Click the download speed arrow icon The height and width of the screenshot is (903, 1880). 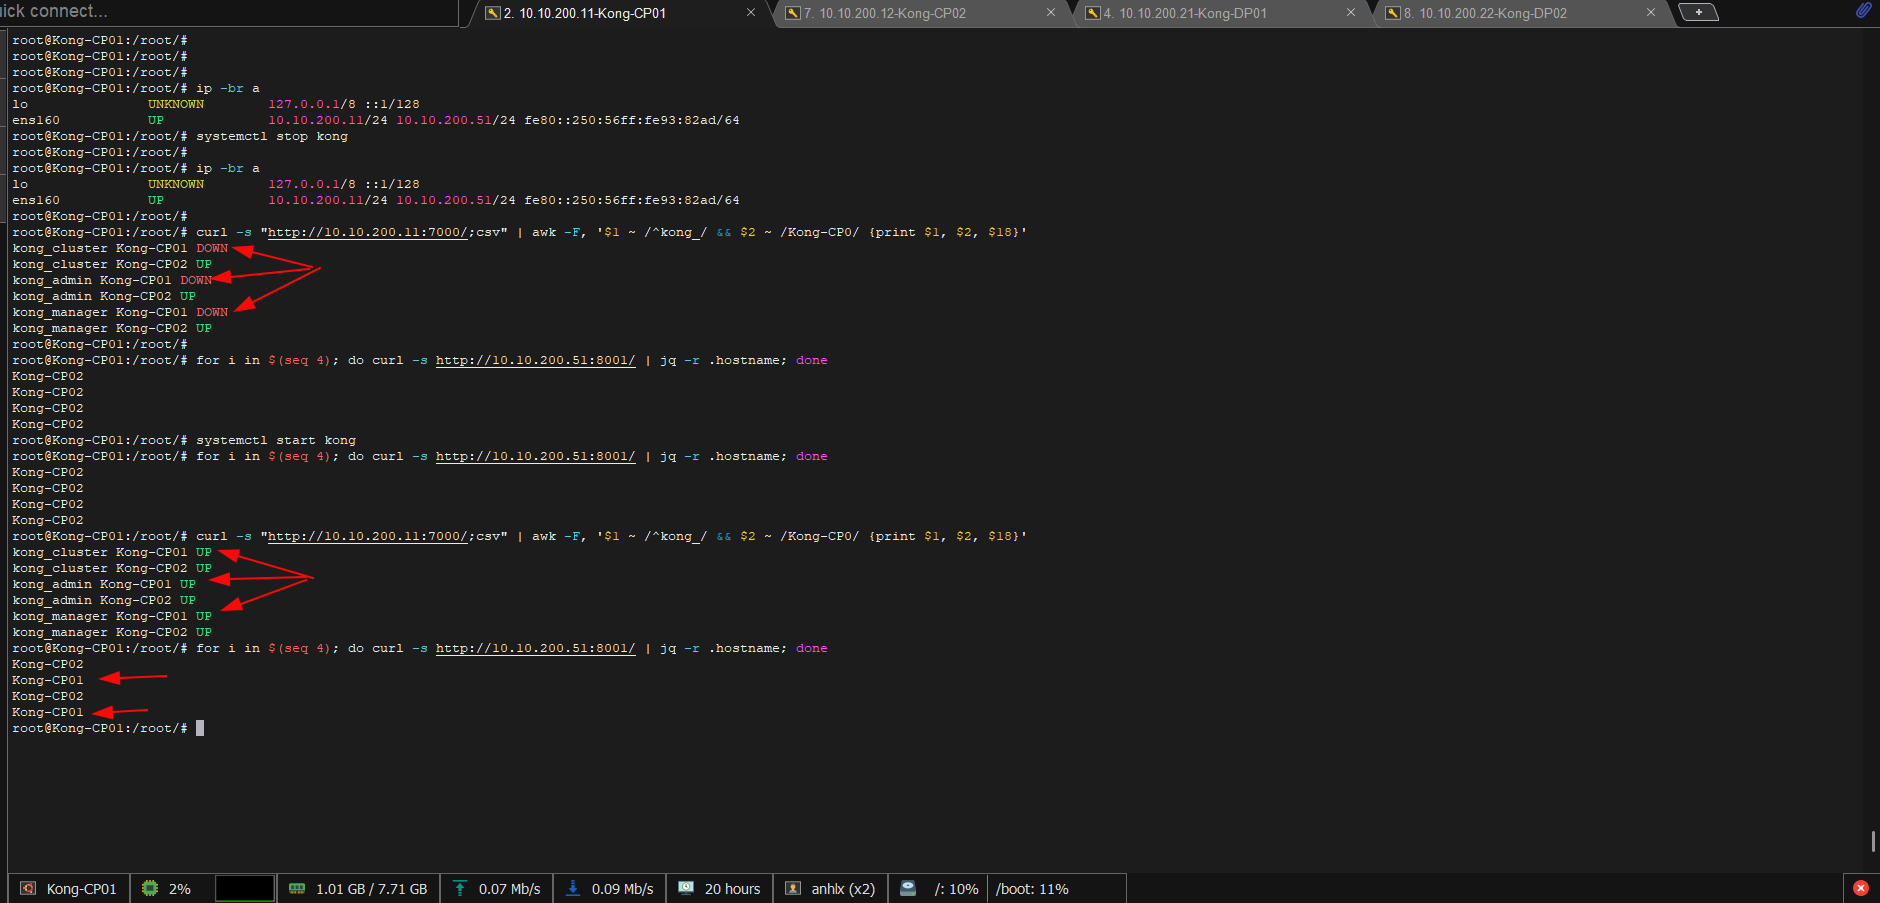click(x=573, y=888)
